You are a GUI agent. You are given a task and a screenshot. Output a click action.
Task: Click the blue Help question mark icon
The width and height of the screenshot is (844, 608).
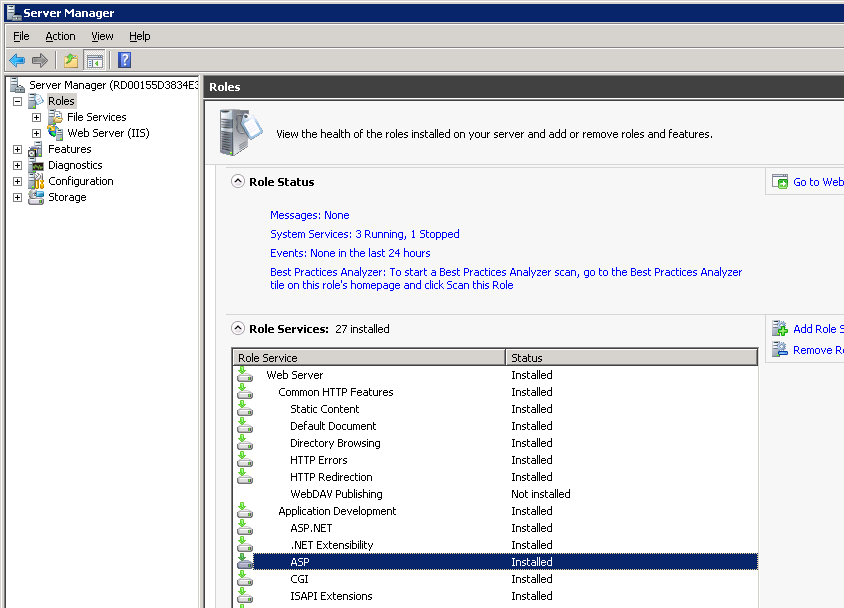pos(125,60)
